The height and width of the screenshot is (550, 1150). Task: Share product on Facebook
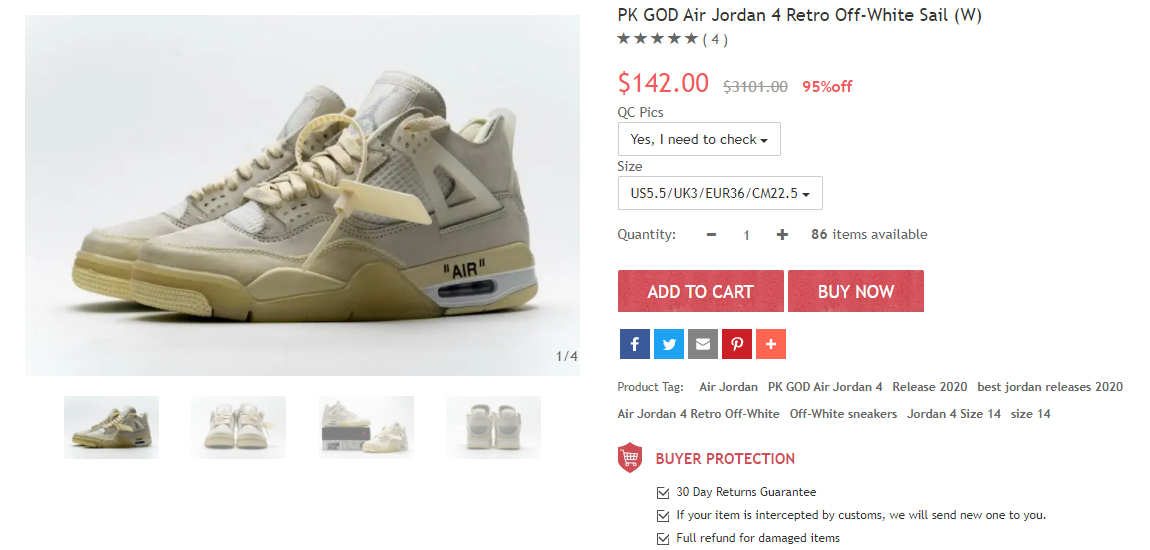(634, 344)
